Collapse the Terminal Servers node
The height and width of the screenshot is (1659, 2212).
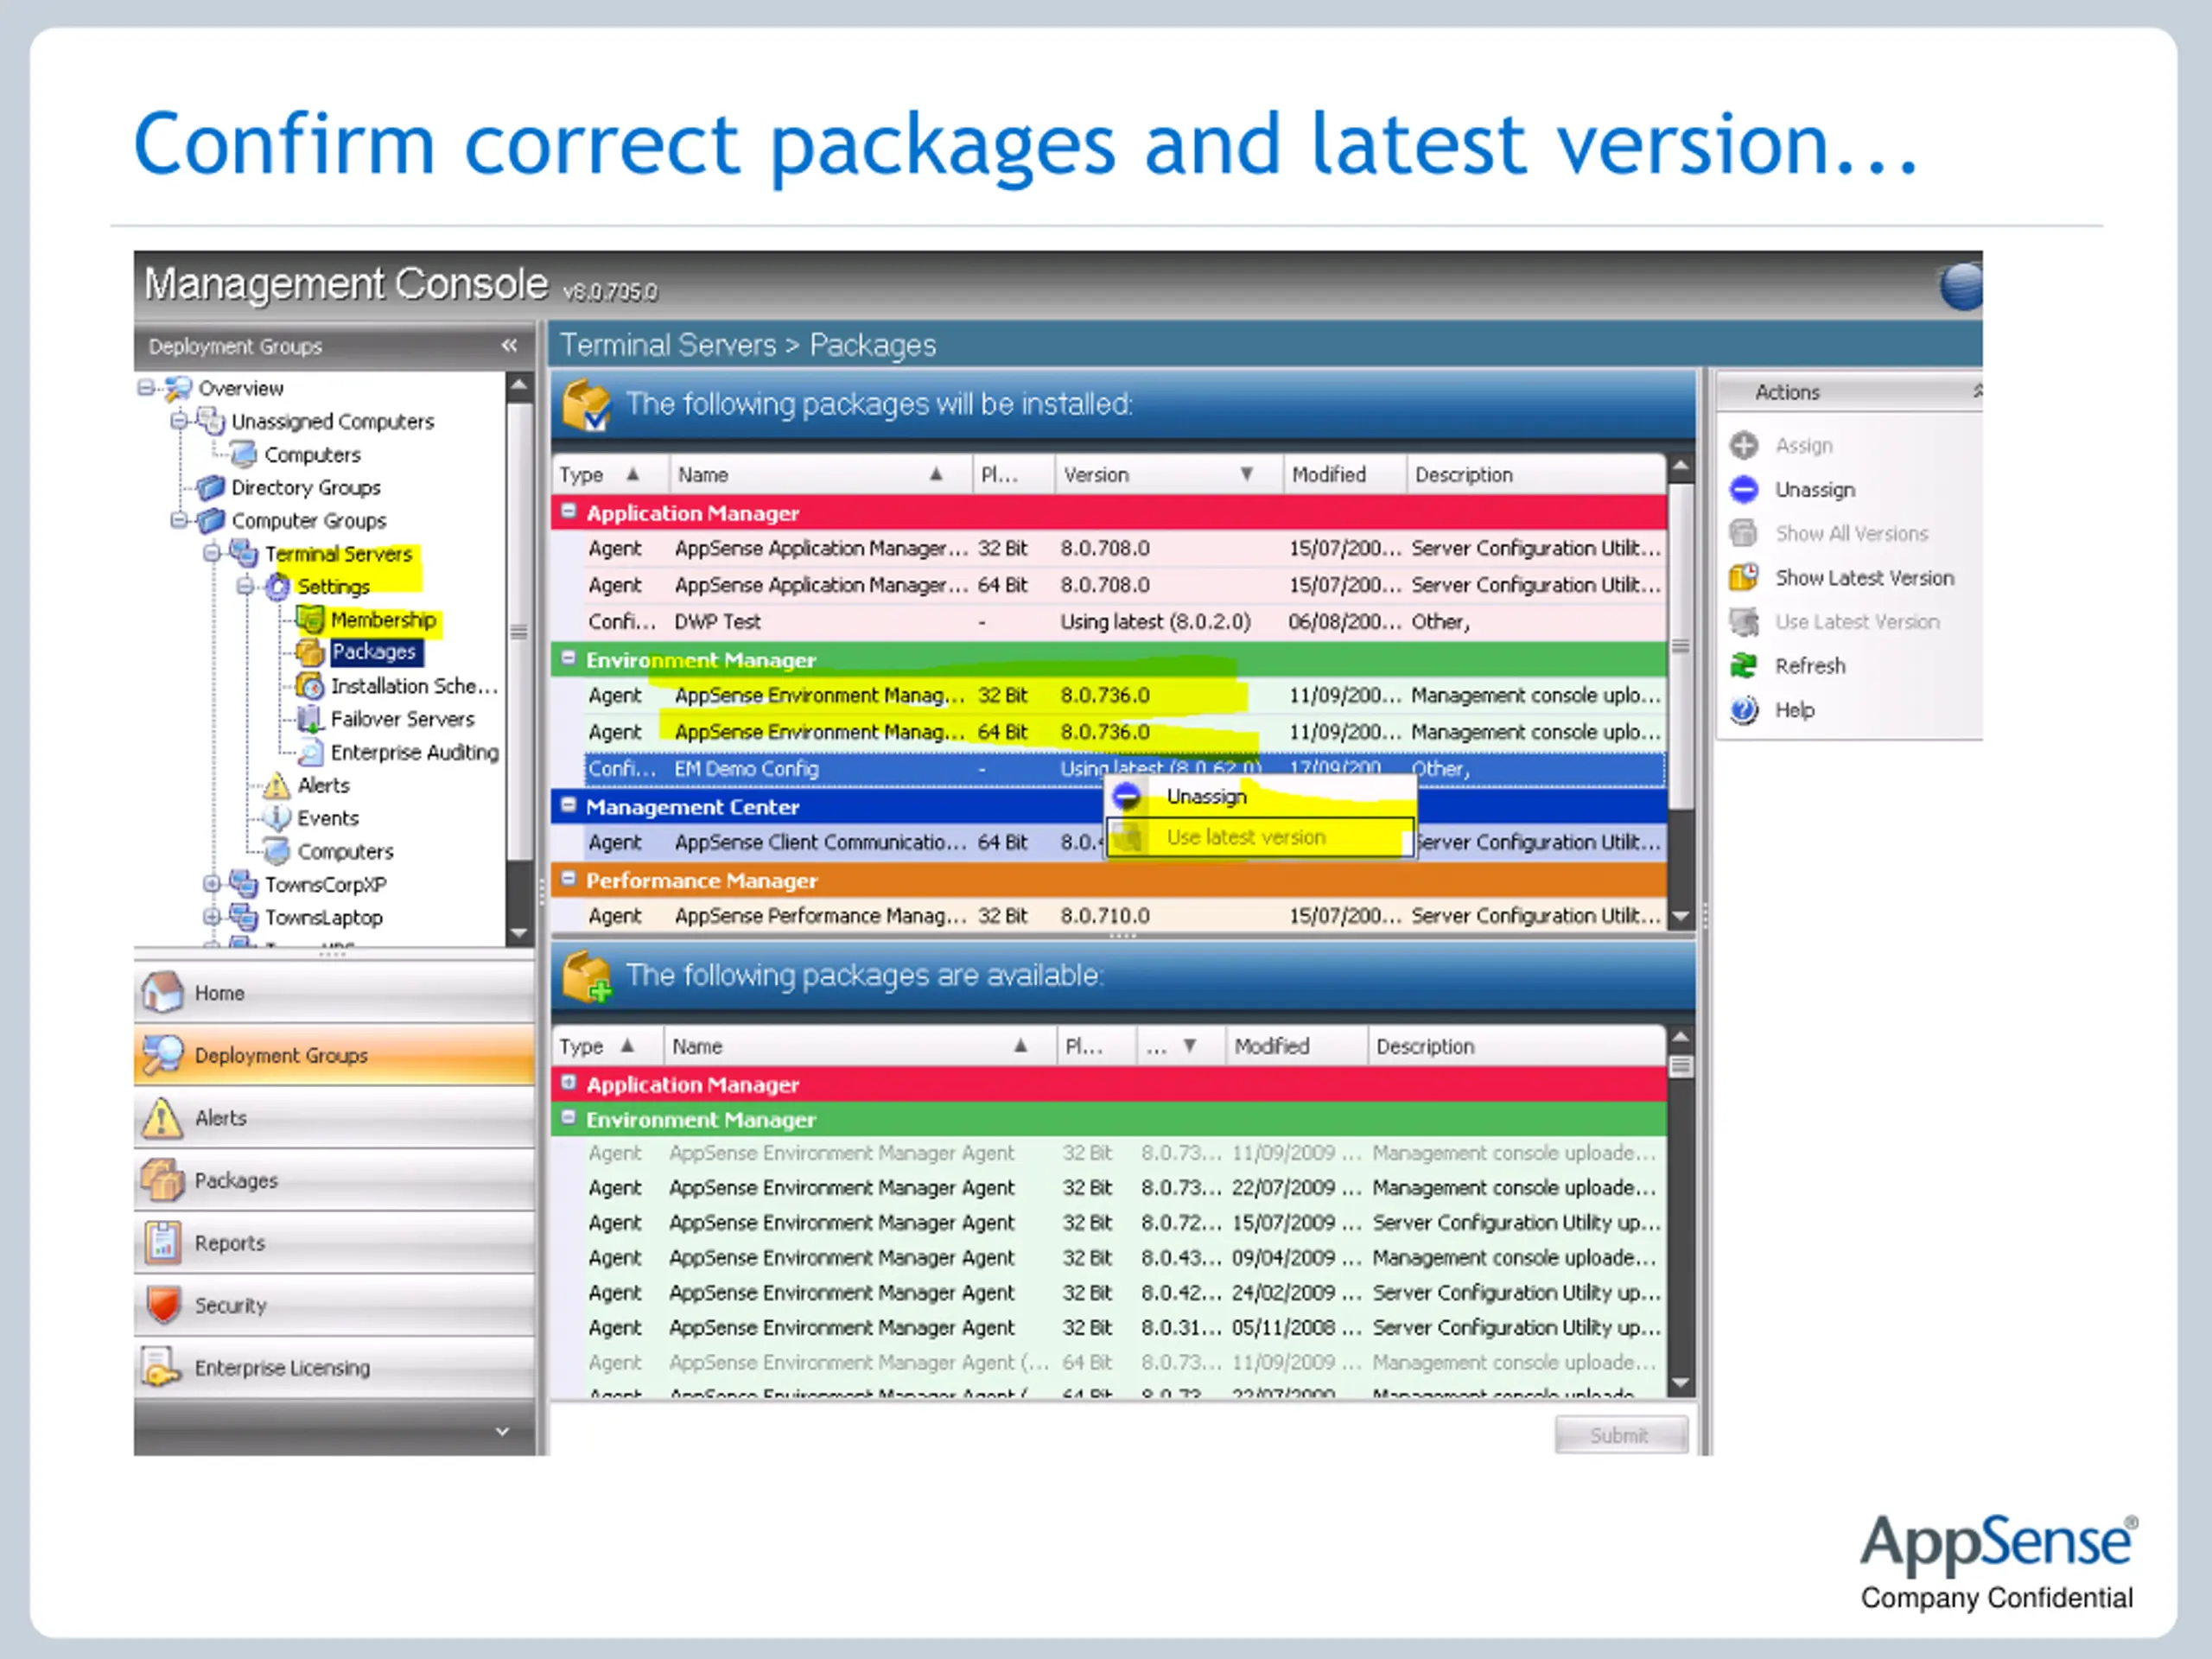(212, 553)
